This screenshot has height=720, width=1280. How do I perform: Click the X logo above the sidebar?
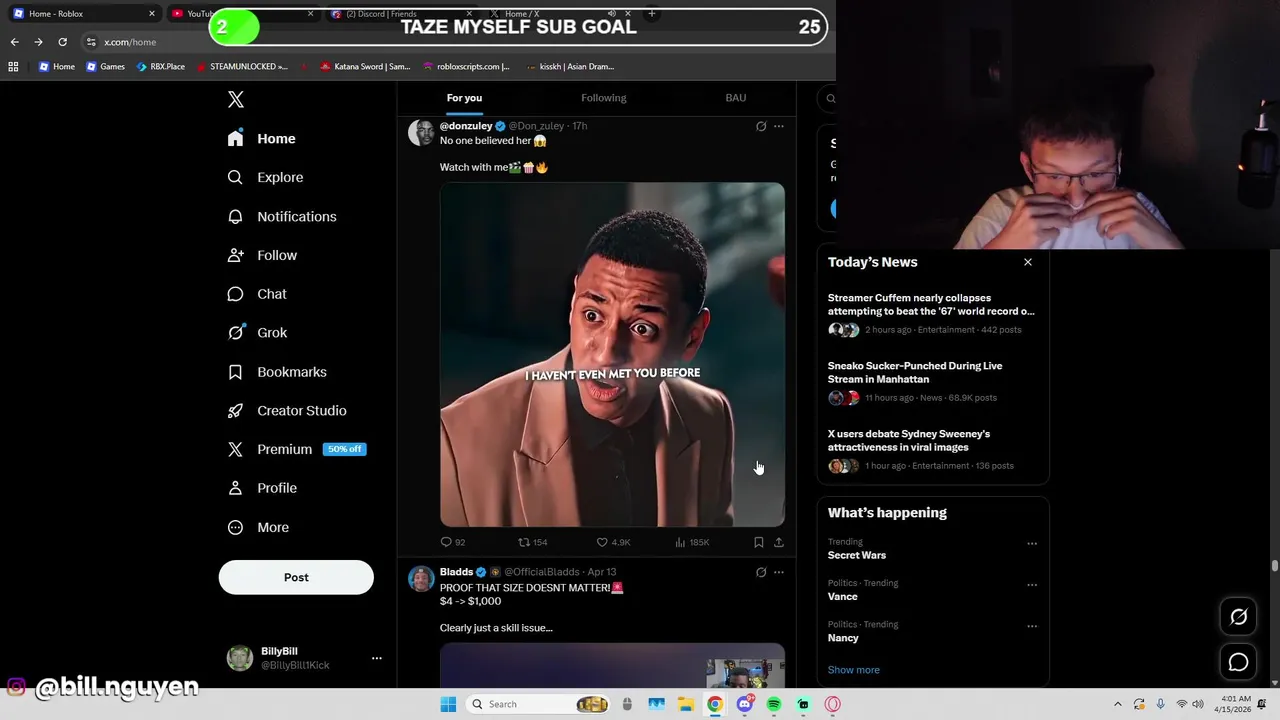pos(236,99)
